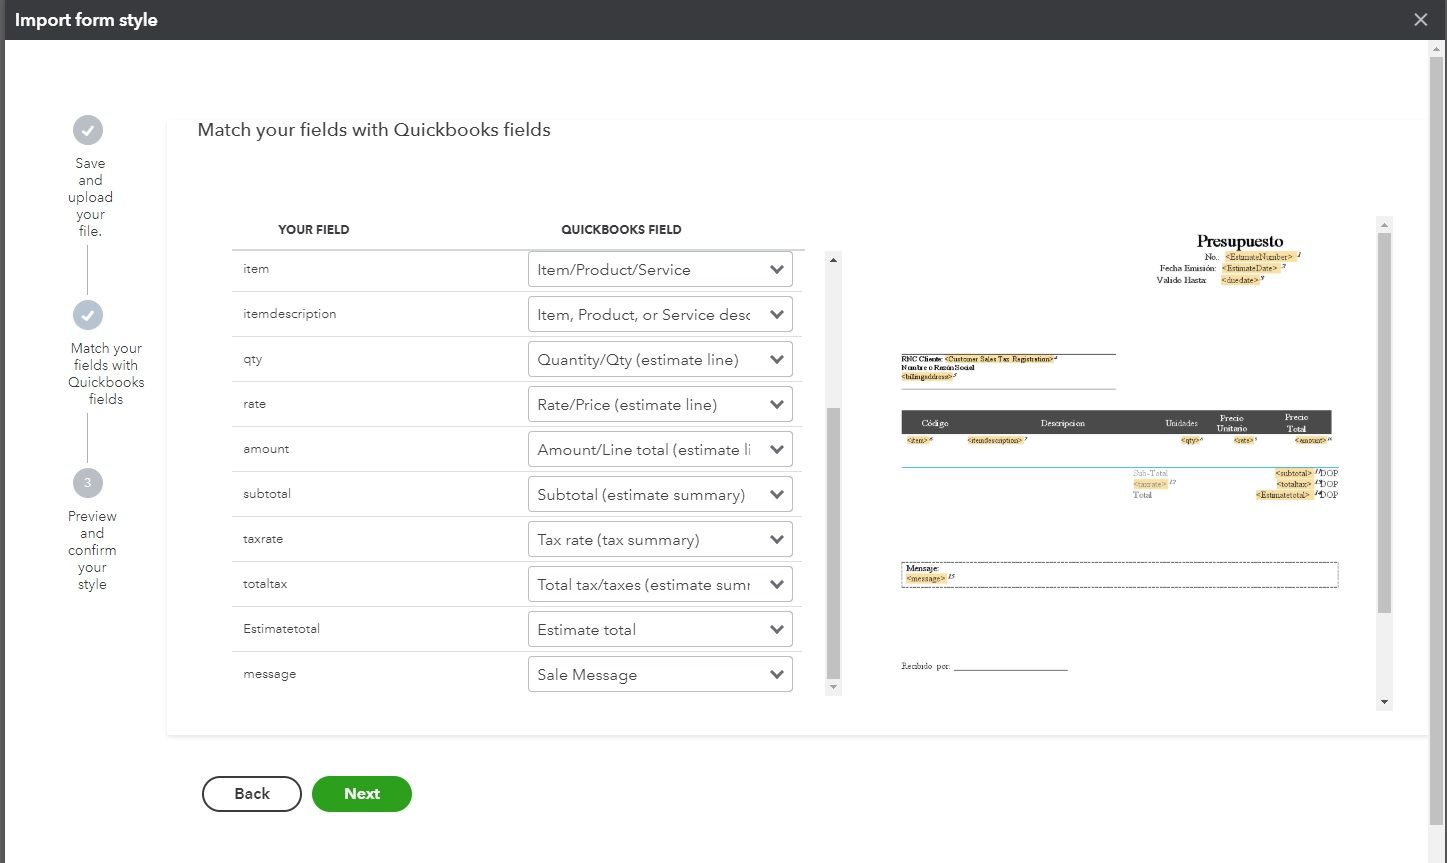Screen dimensions: 1447x863
Task: Open the Total tax/taxes dropdown
Action: pyautogui.click(x=660, y=584)
